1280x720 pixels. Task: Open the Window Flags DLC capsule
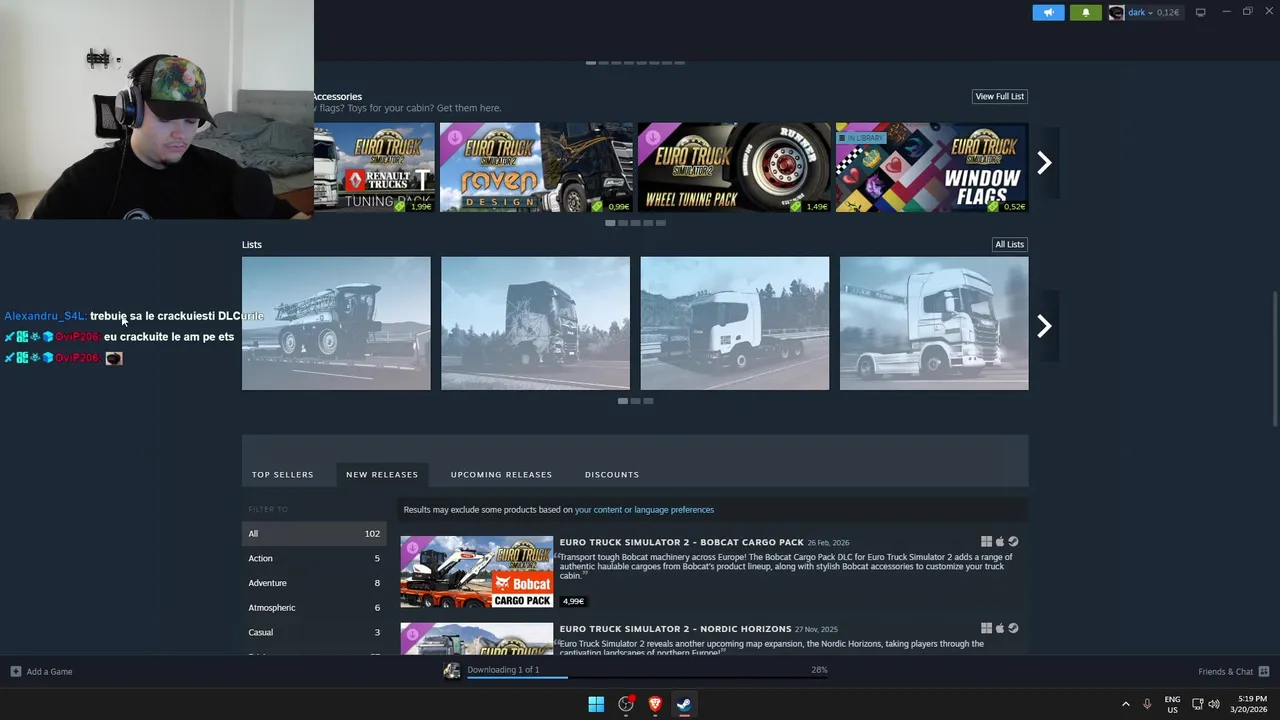tap(932, 167)
